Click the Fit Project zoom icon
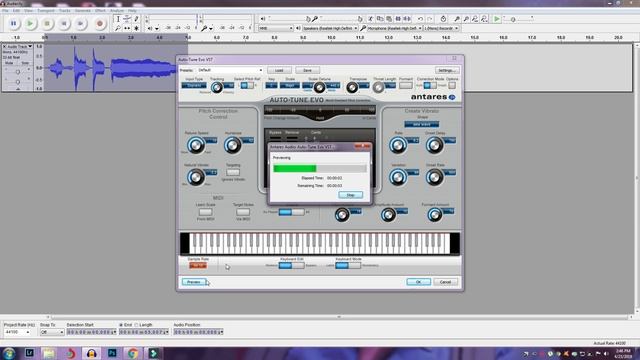This screenshot has width=640, height=360. tap(484, 19)
